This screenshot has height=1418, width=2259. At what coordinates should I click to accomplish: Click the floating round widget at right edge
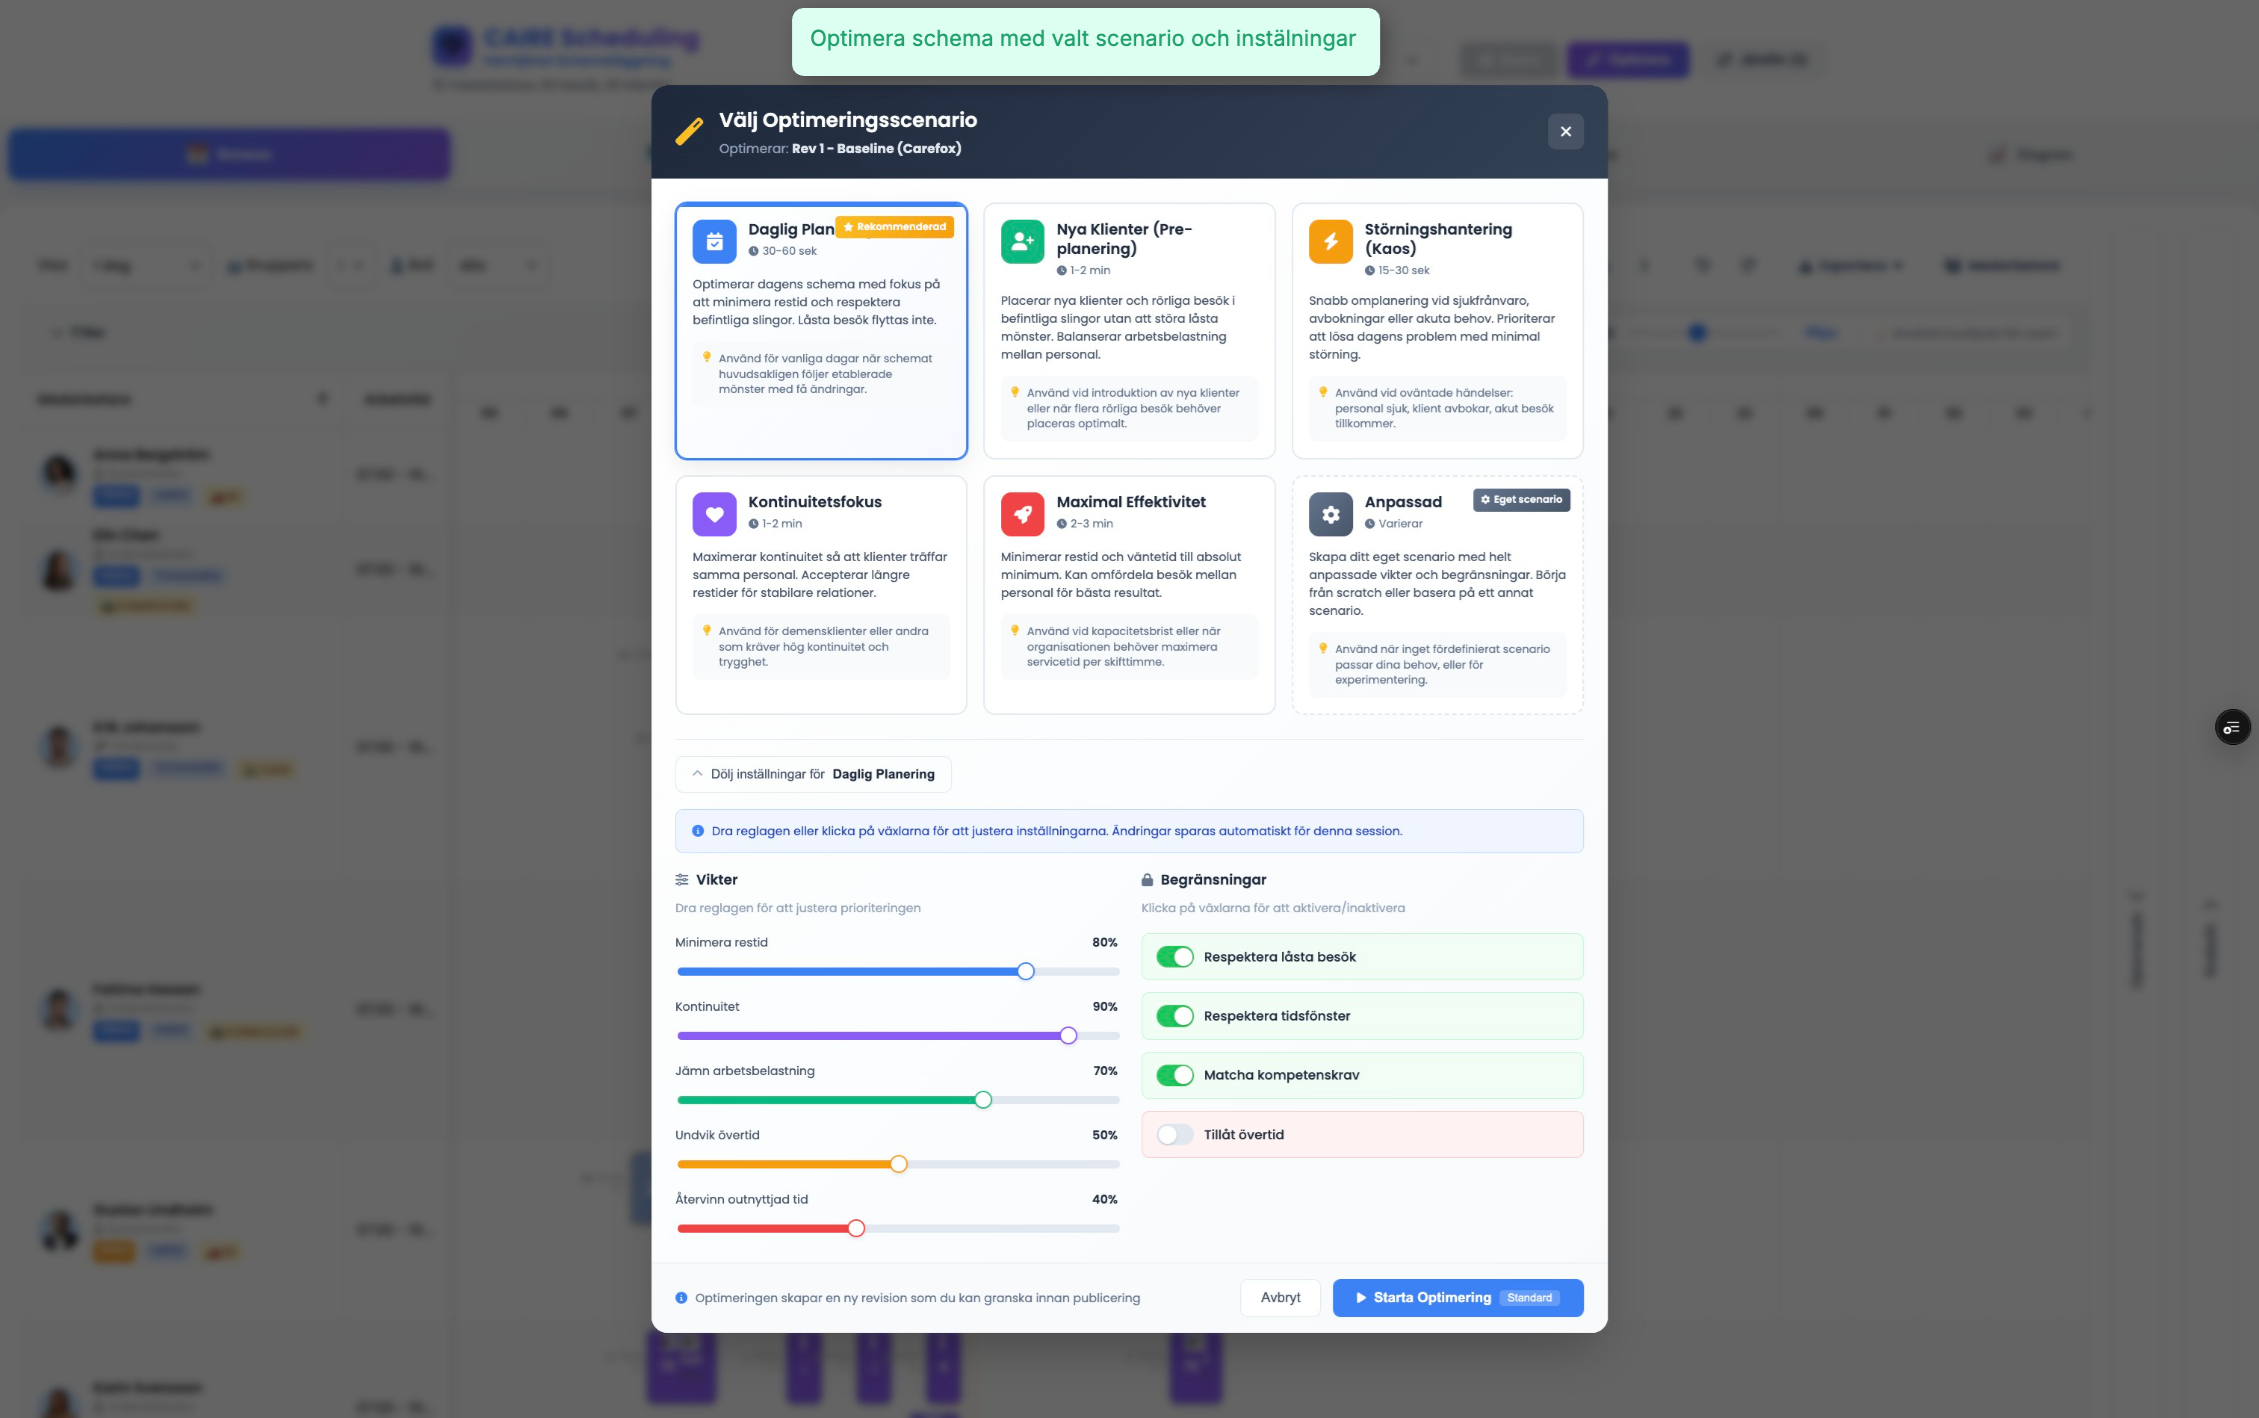click(x=2232, y=727)
